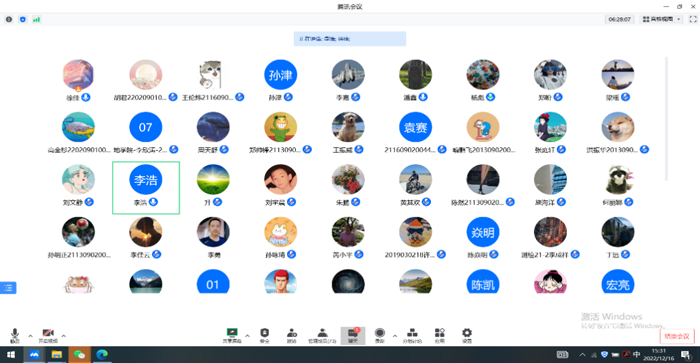Select the blue 07 participant avatar
Image resolution: width=700 pixels, height=363 pixels.
[146, 127]
